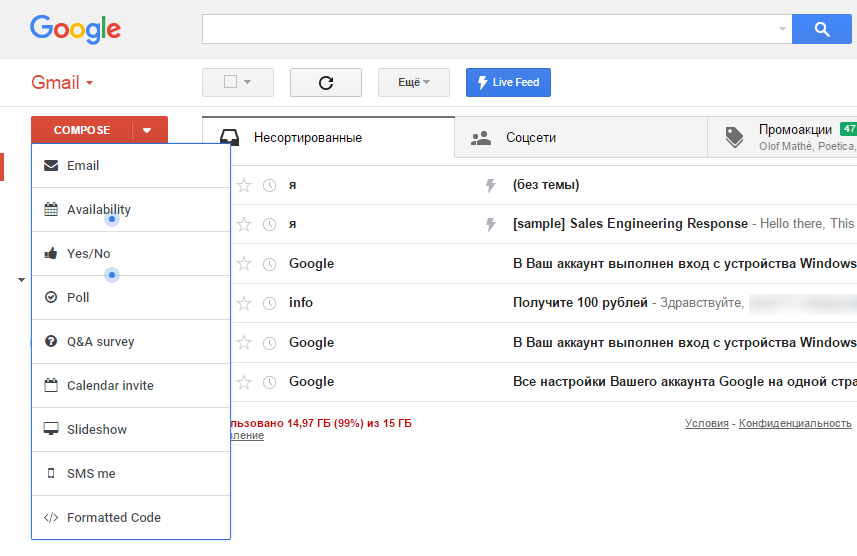Click the monitor icon beside Slideshow
The height and width of the screenshot is (556, 857).
[51, 429]
